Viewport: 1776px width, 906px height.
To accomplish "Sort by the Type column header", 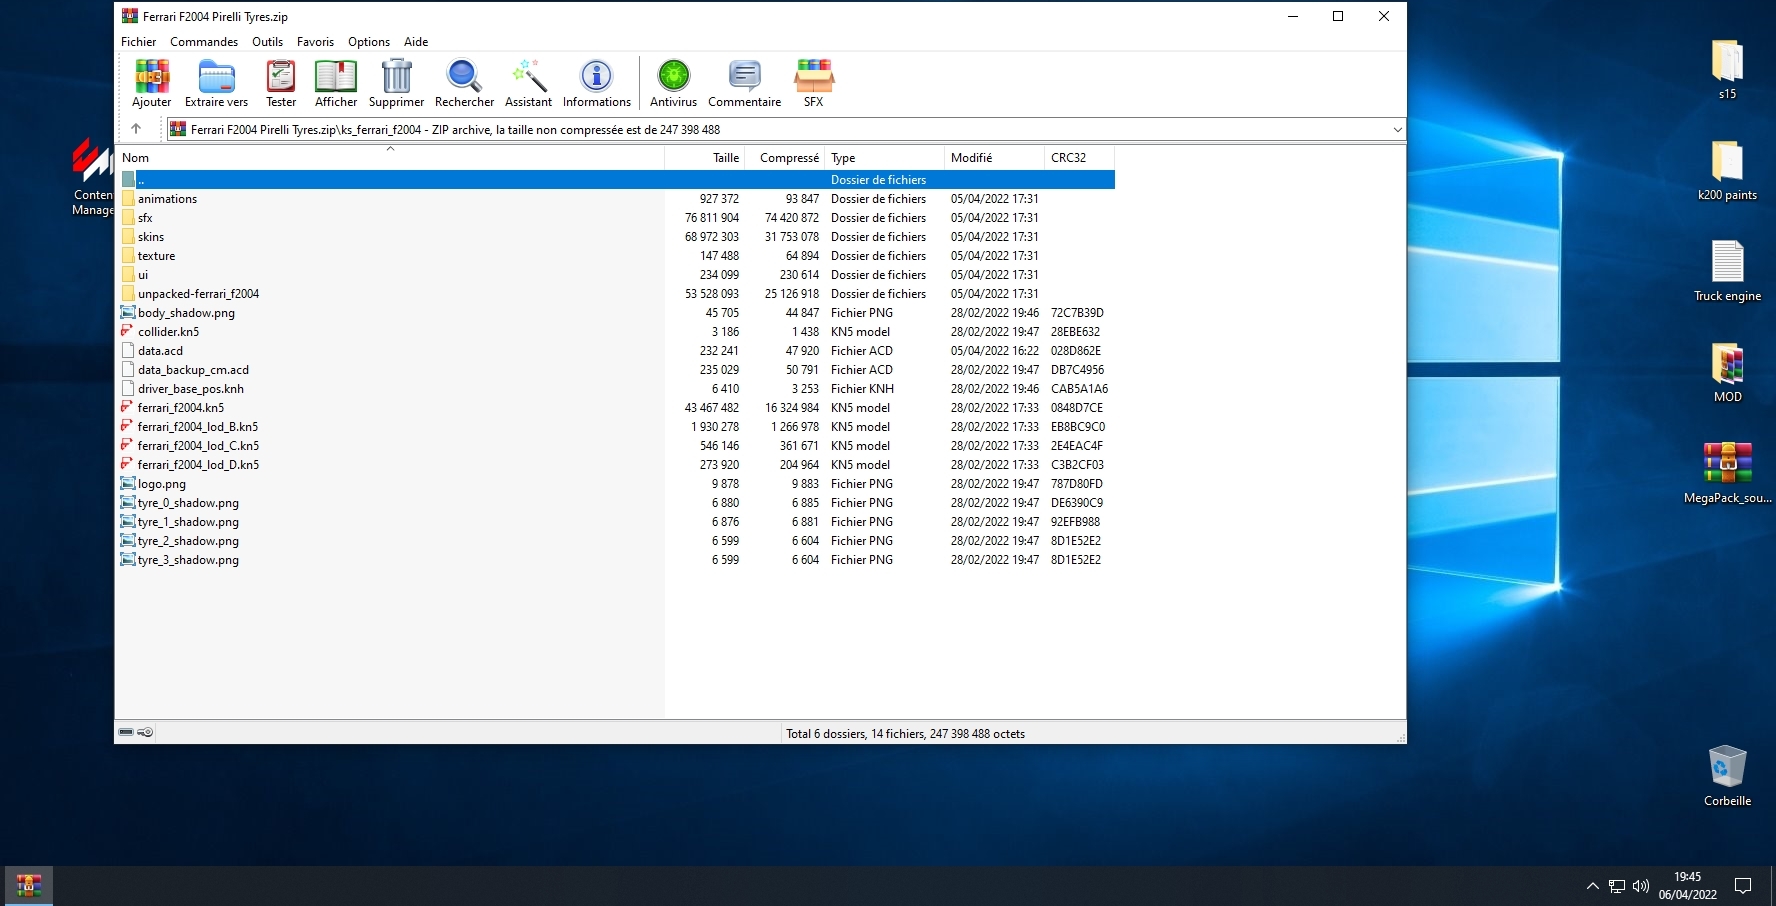I will pyautogui.click(x=885, y=158).
